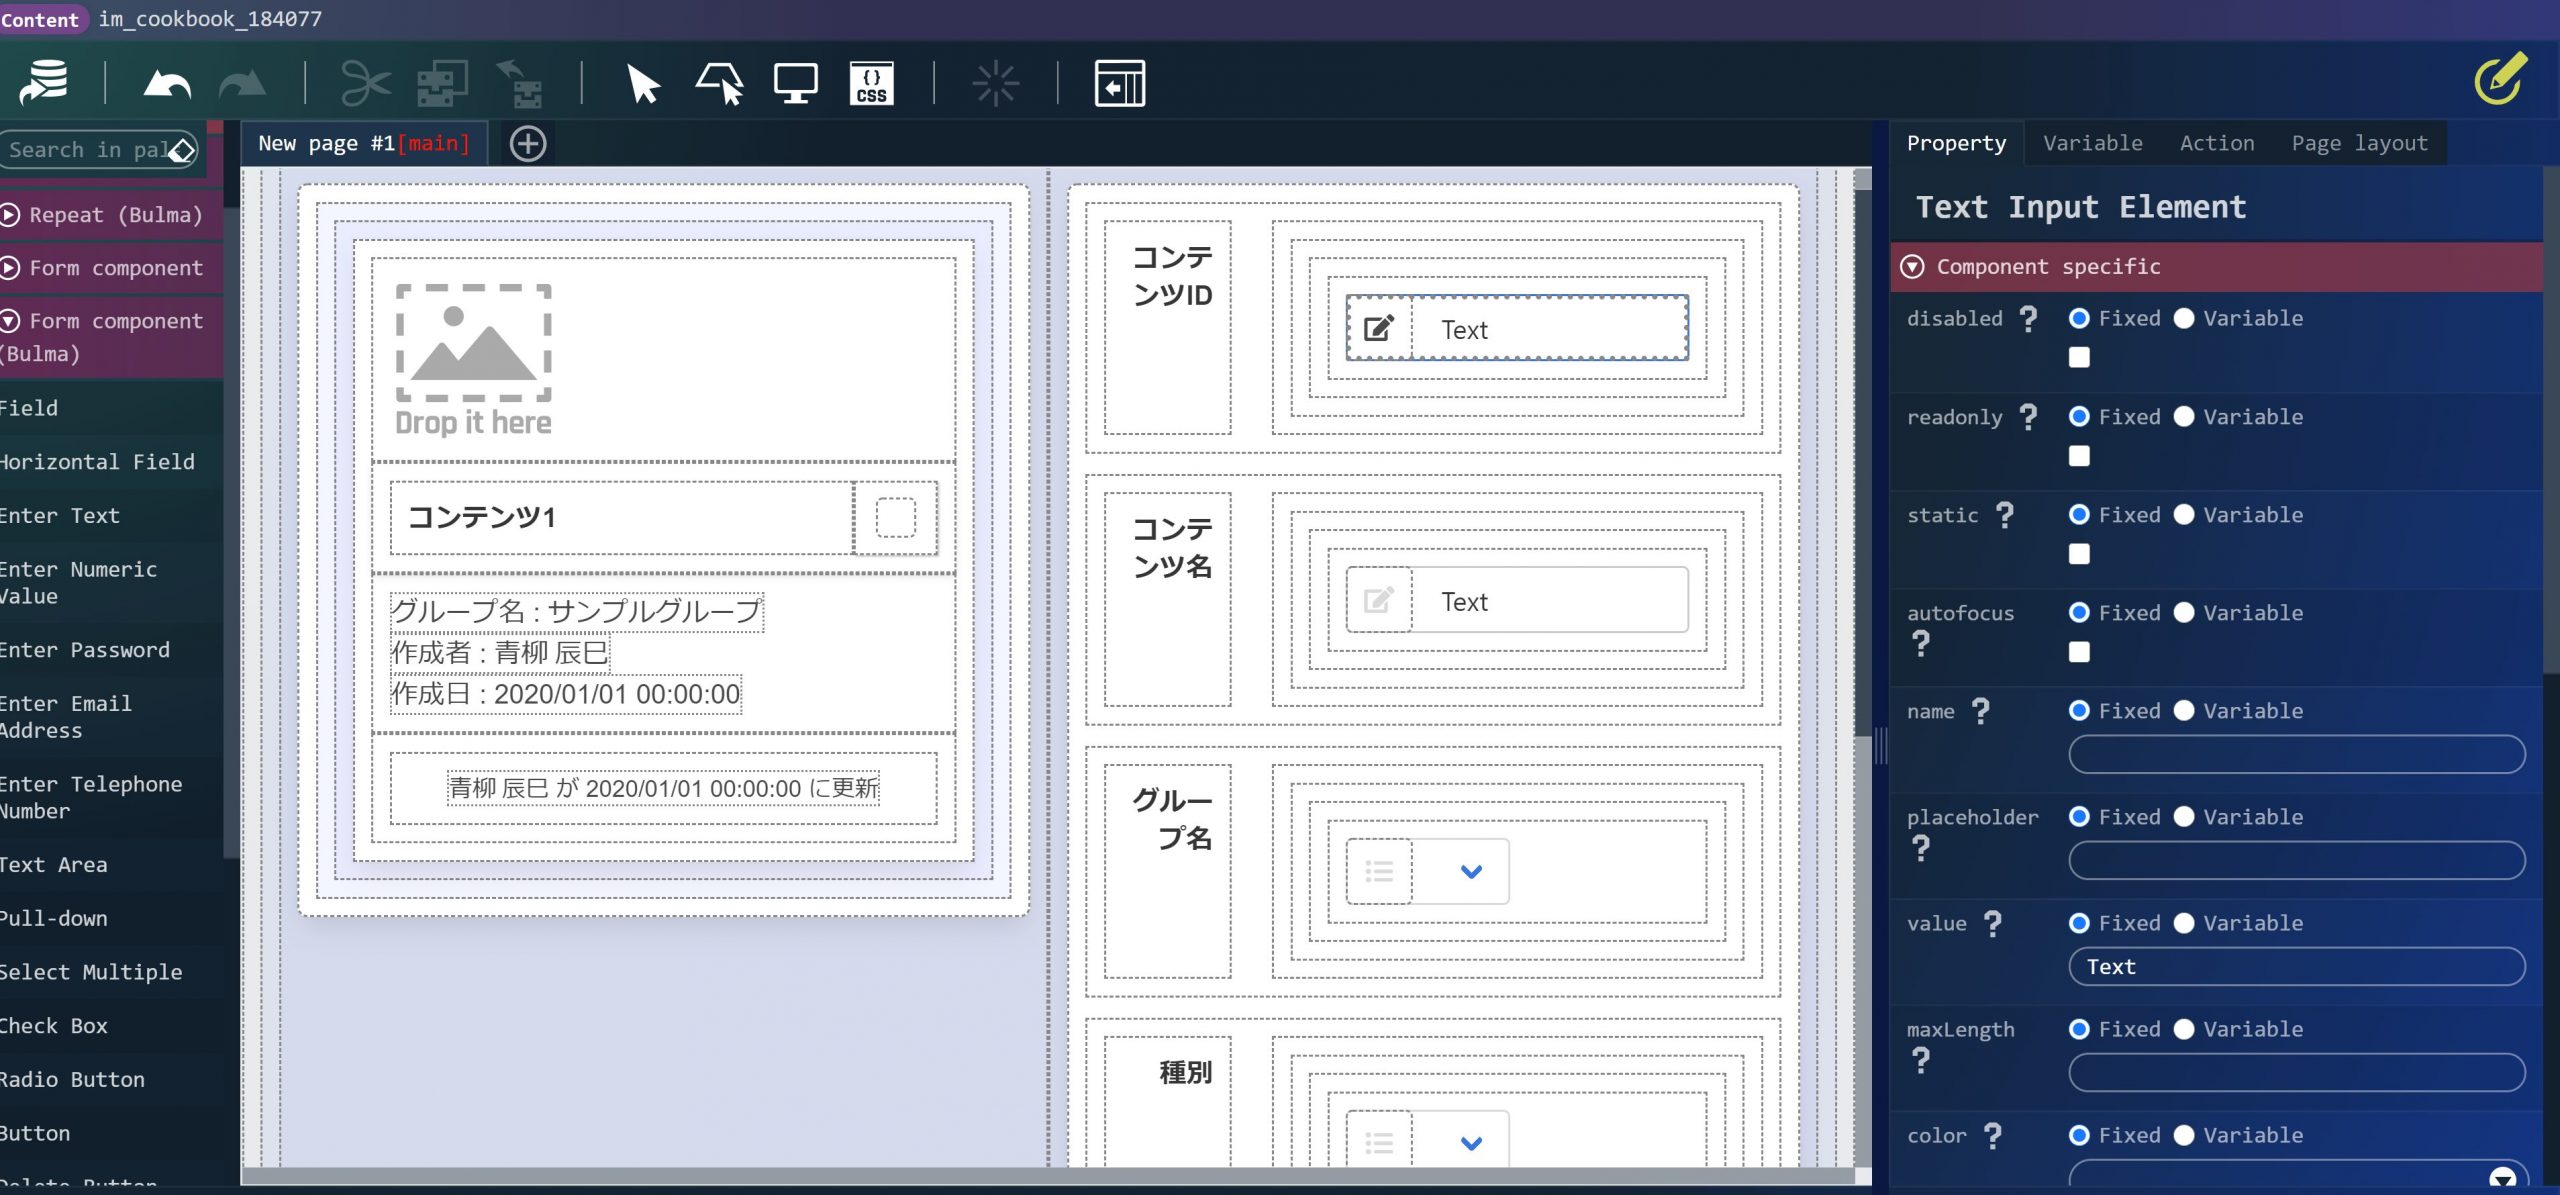Select the New page #1[main] tab

pyautogui.click(x=364, y=144)
